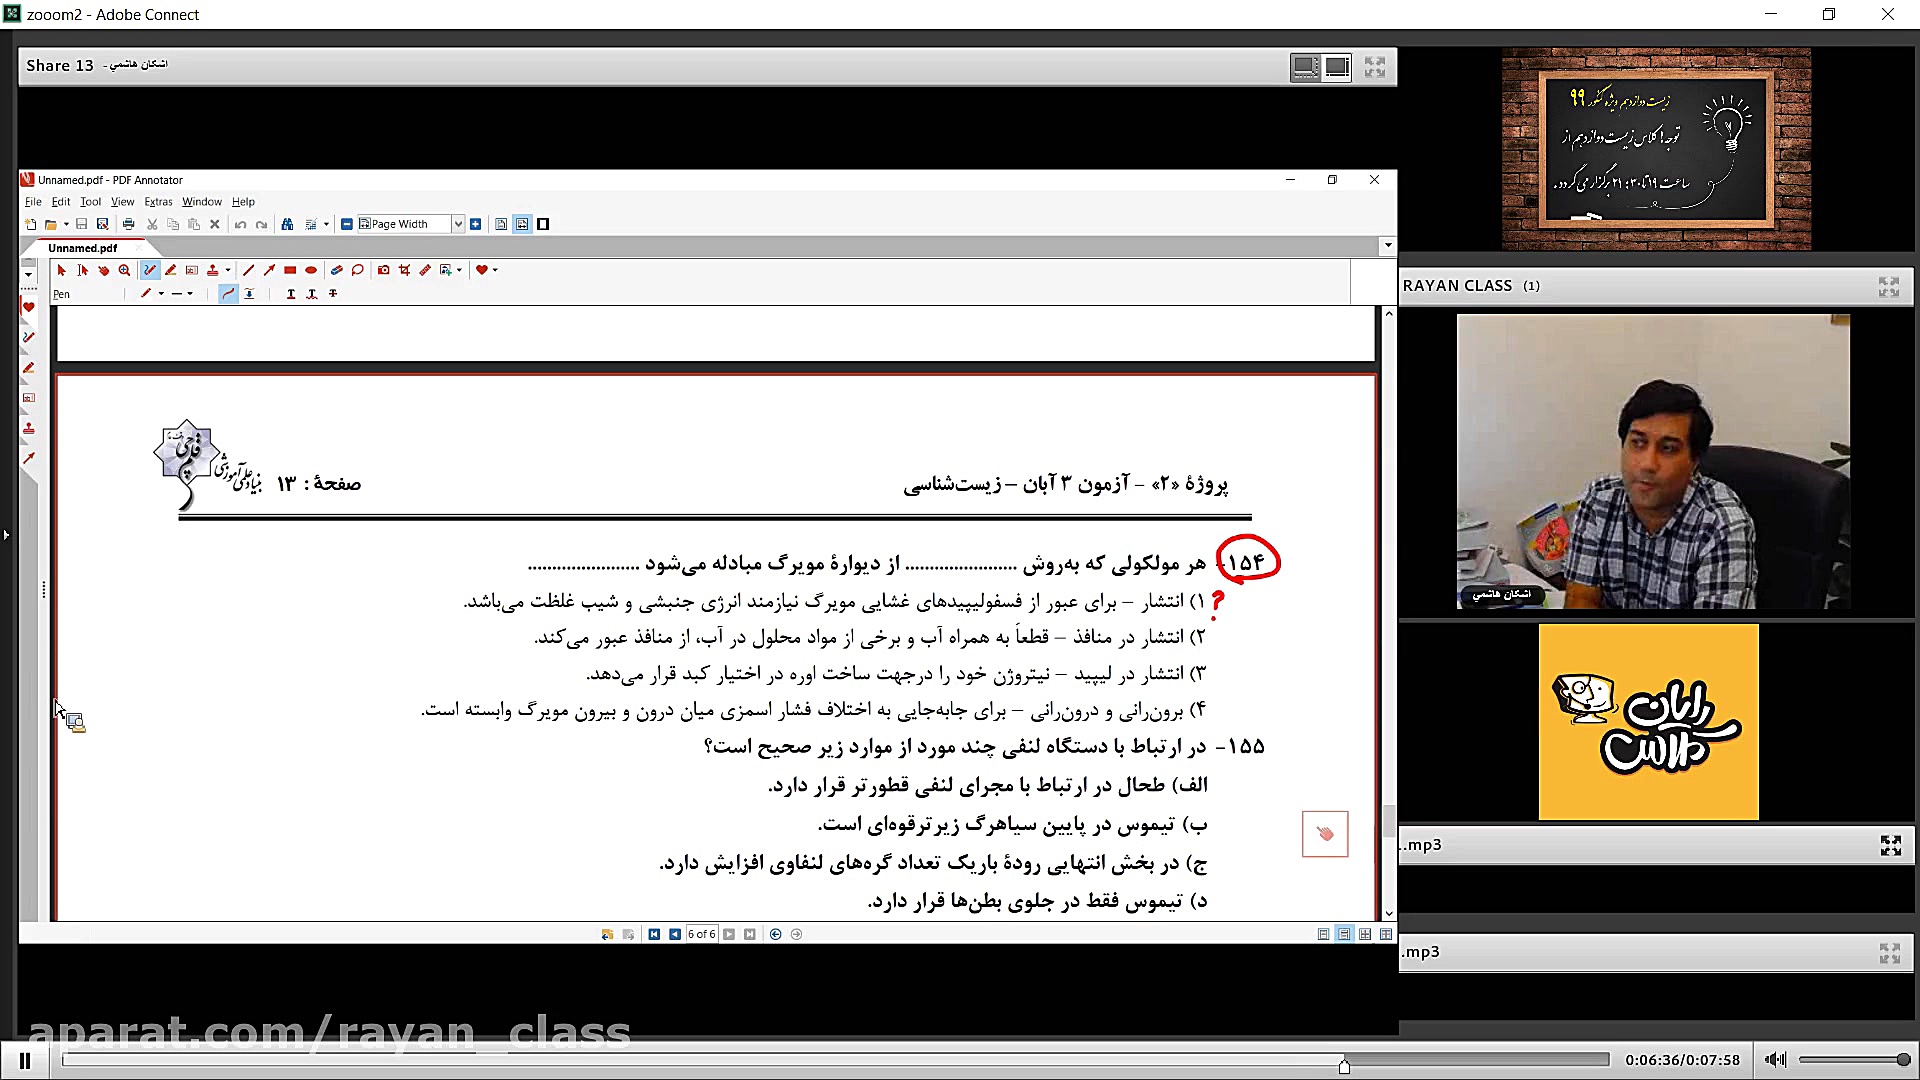1920x1080 pixels.
Task: Select the Pen tool in PDF Annotator
Action: 148,269
